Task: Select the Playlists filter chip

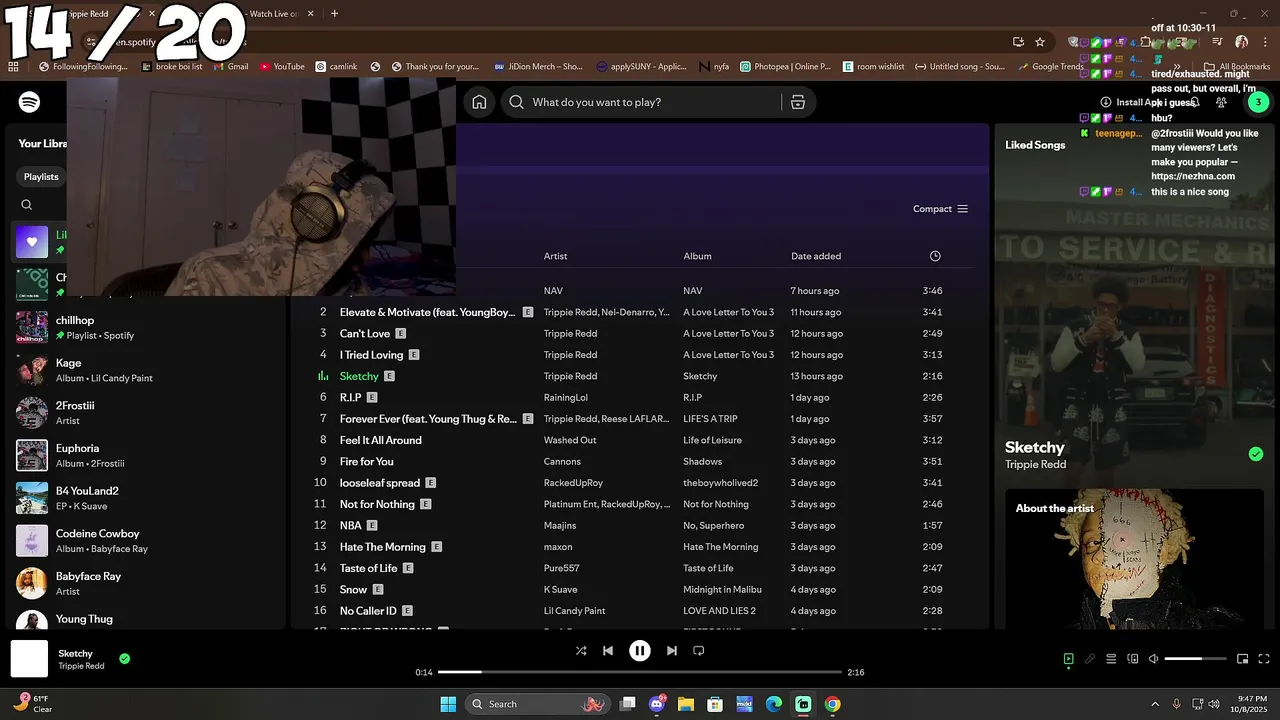Action: (x=41, y=177)
